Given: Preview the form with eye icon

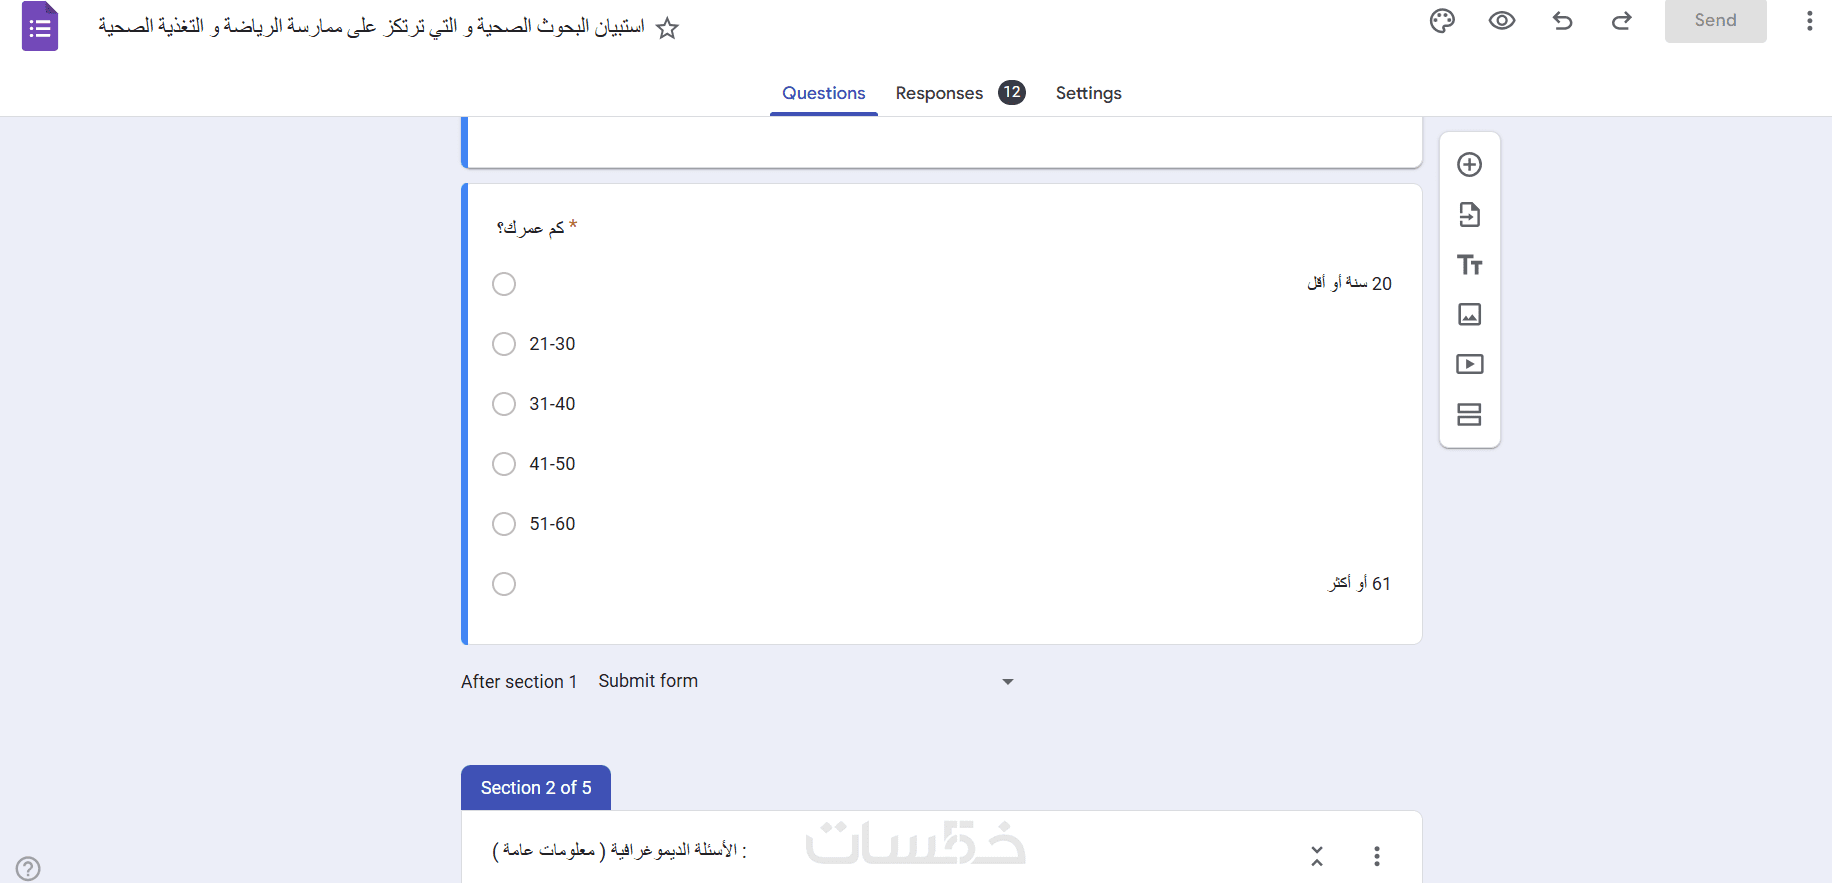Looking at the screenshot, I should [x=1502, y=21].
